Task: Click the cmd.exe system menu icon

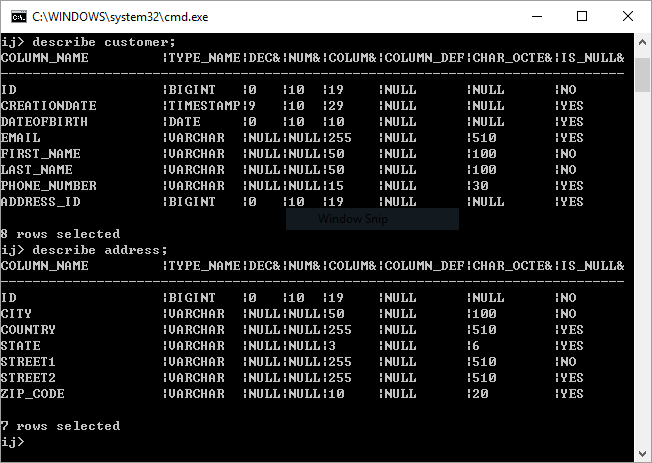Action: [x=19, y=17]
